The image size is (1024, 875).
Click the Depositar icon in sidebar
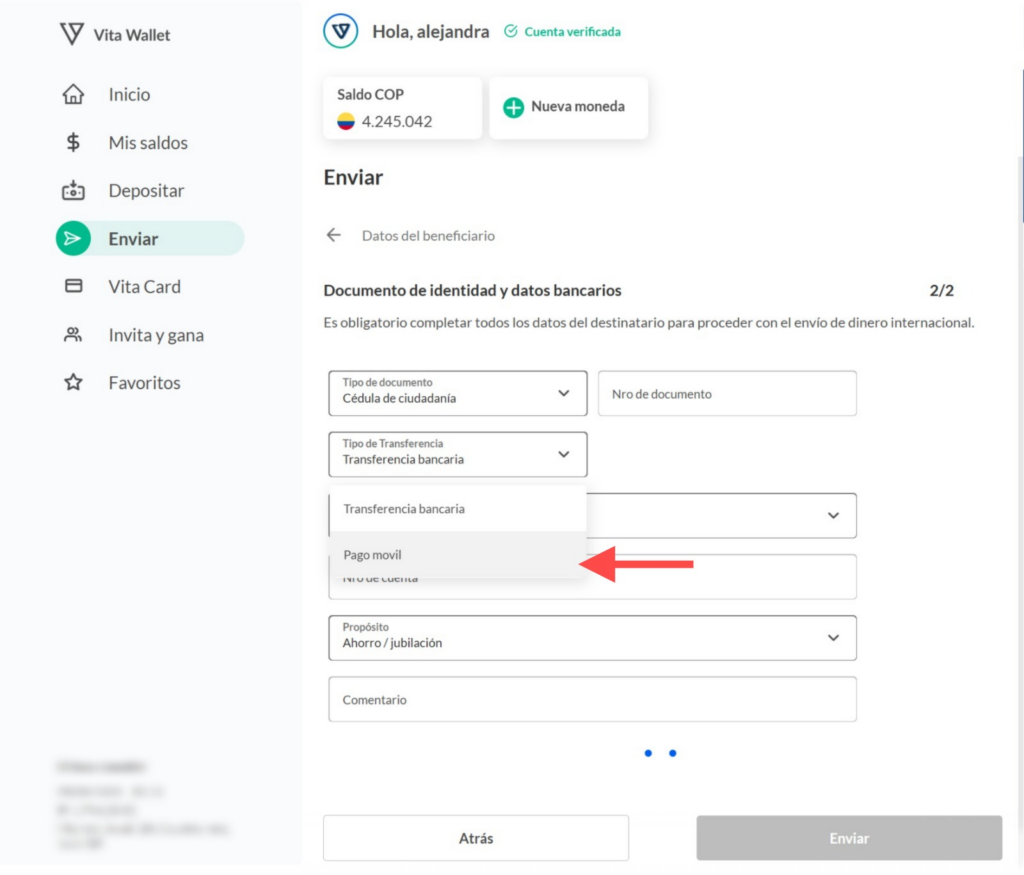pos(73,191)
